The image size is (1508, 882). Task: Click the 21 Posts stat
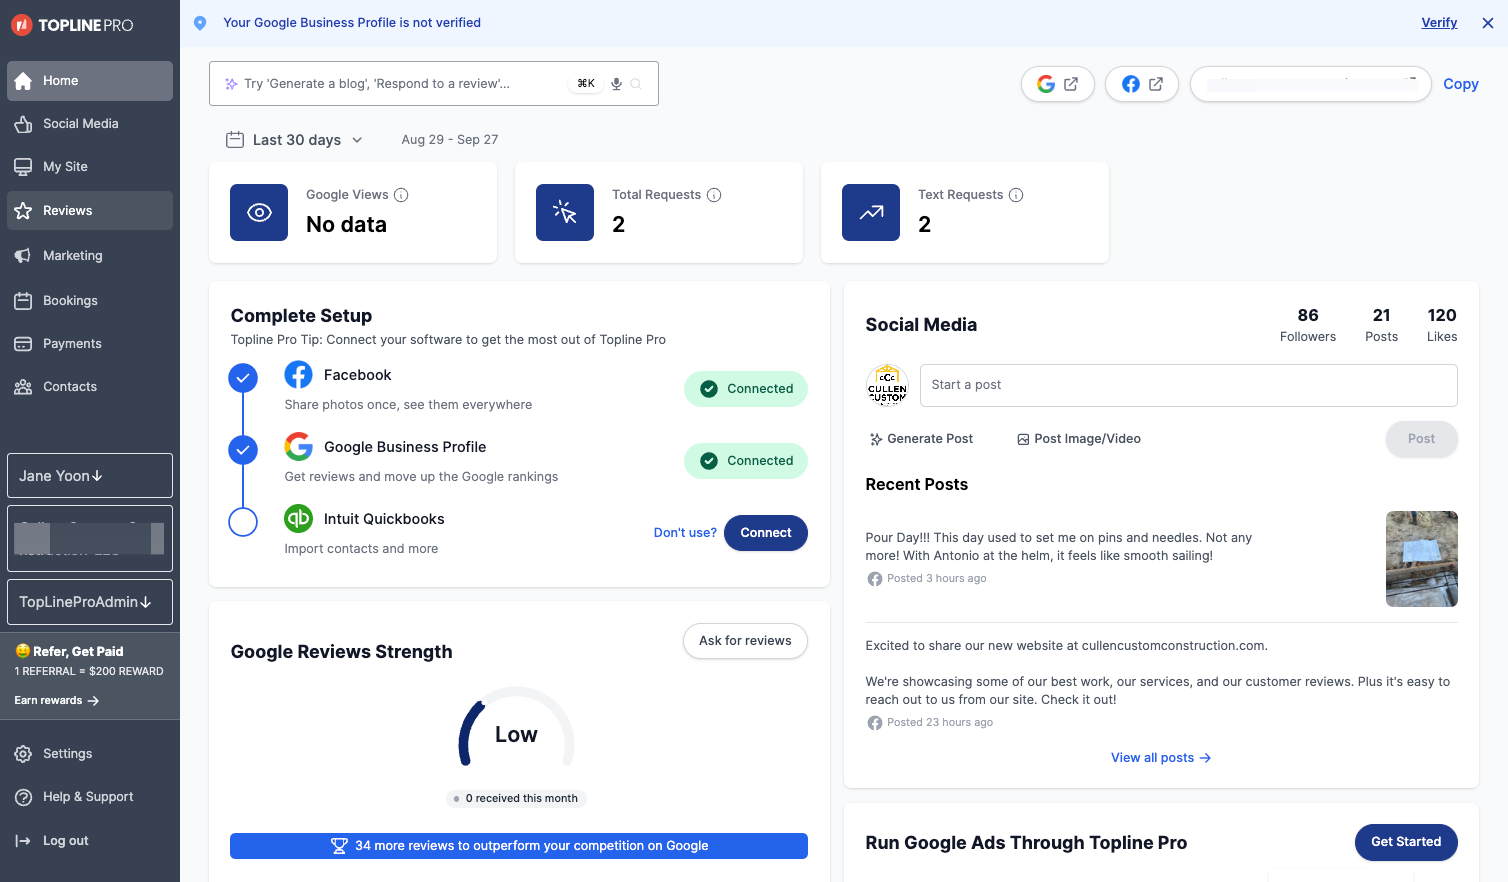click(x=1382, y=325)
